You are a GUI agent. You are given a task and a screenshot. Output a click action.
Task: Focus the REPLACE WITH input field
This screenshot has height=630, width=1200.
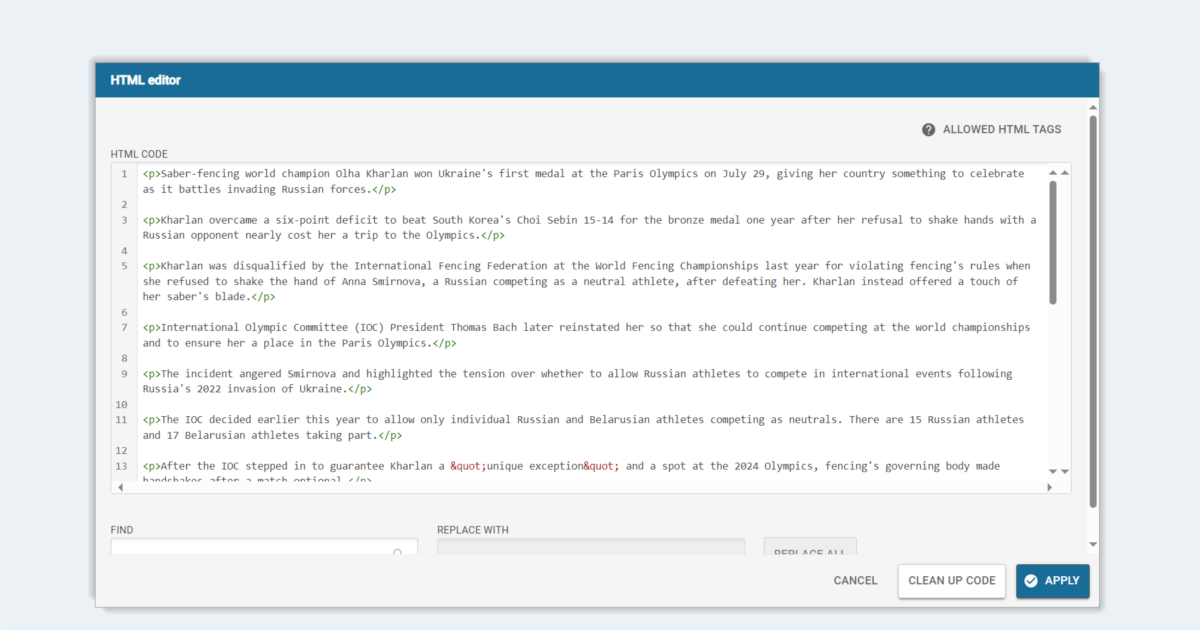[591, 546]
